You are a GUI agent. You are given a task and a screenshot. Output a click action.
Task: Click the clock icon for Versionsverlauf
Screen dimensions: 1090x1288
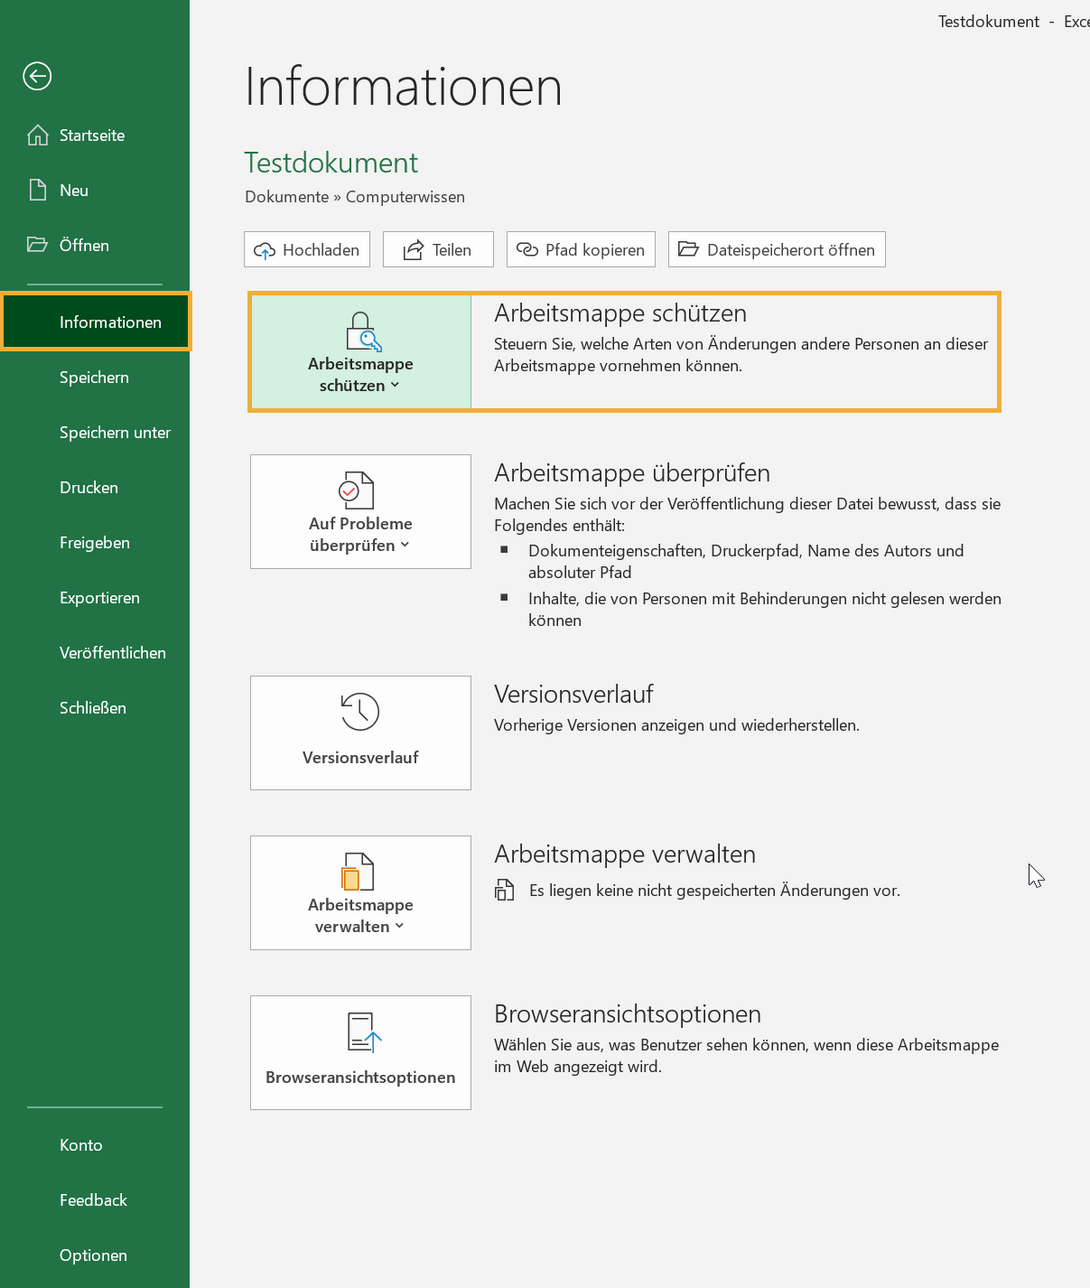coord(360,712)
